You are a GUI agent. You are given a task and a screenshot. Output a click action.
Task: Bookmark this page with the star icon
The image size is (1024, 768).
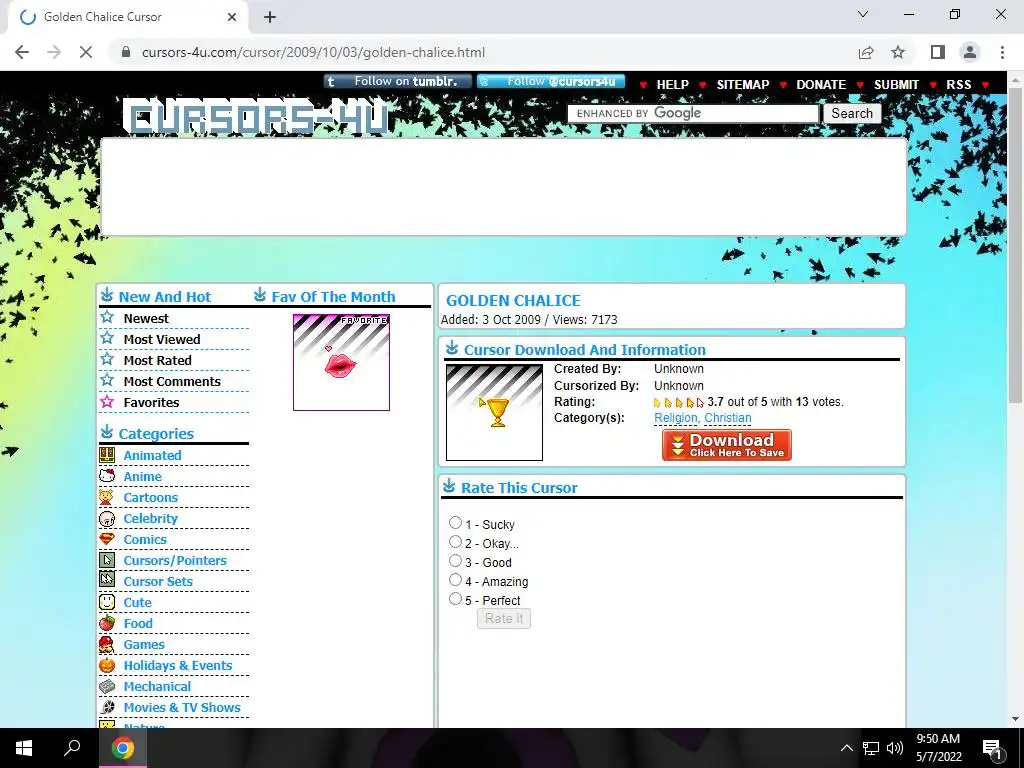[x=898, y=52]
